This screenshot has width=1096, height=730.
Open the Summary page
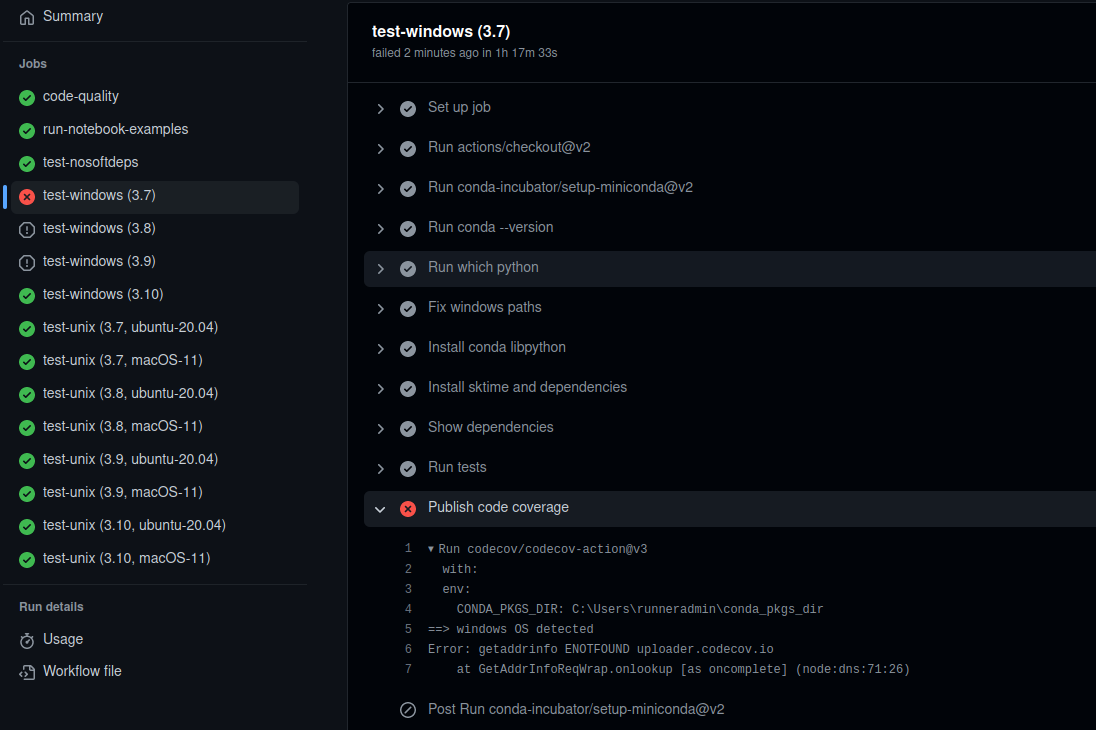tap(71, 16)
